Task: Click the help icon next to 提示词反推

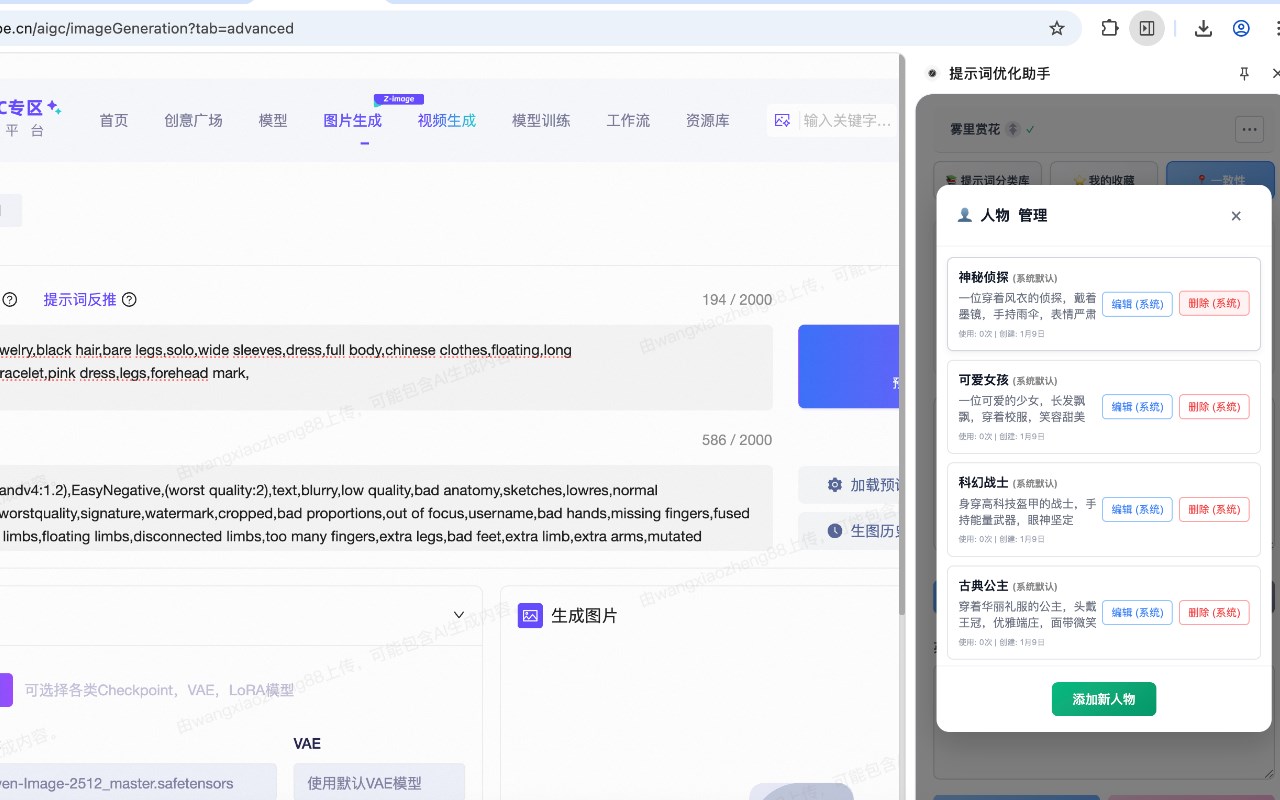Action: (x=129, y=299)
